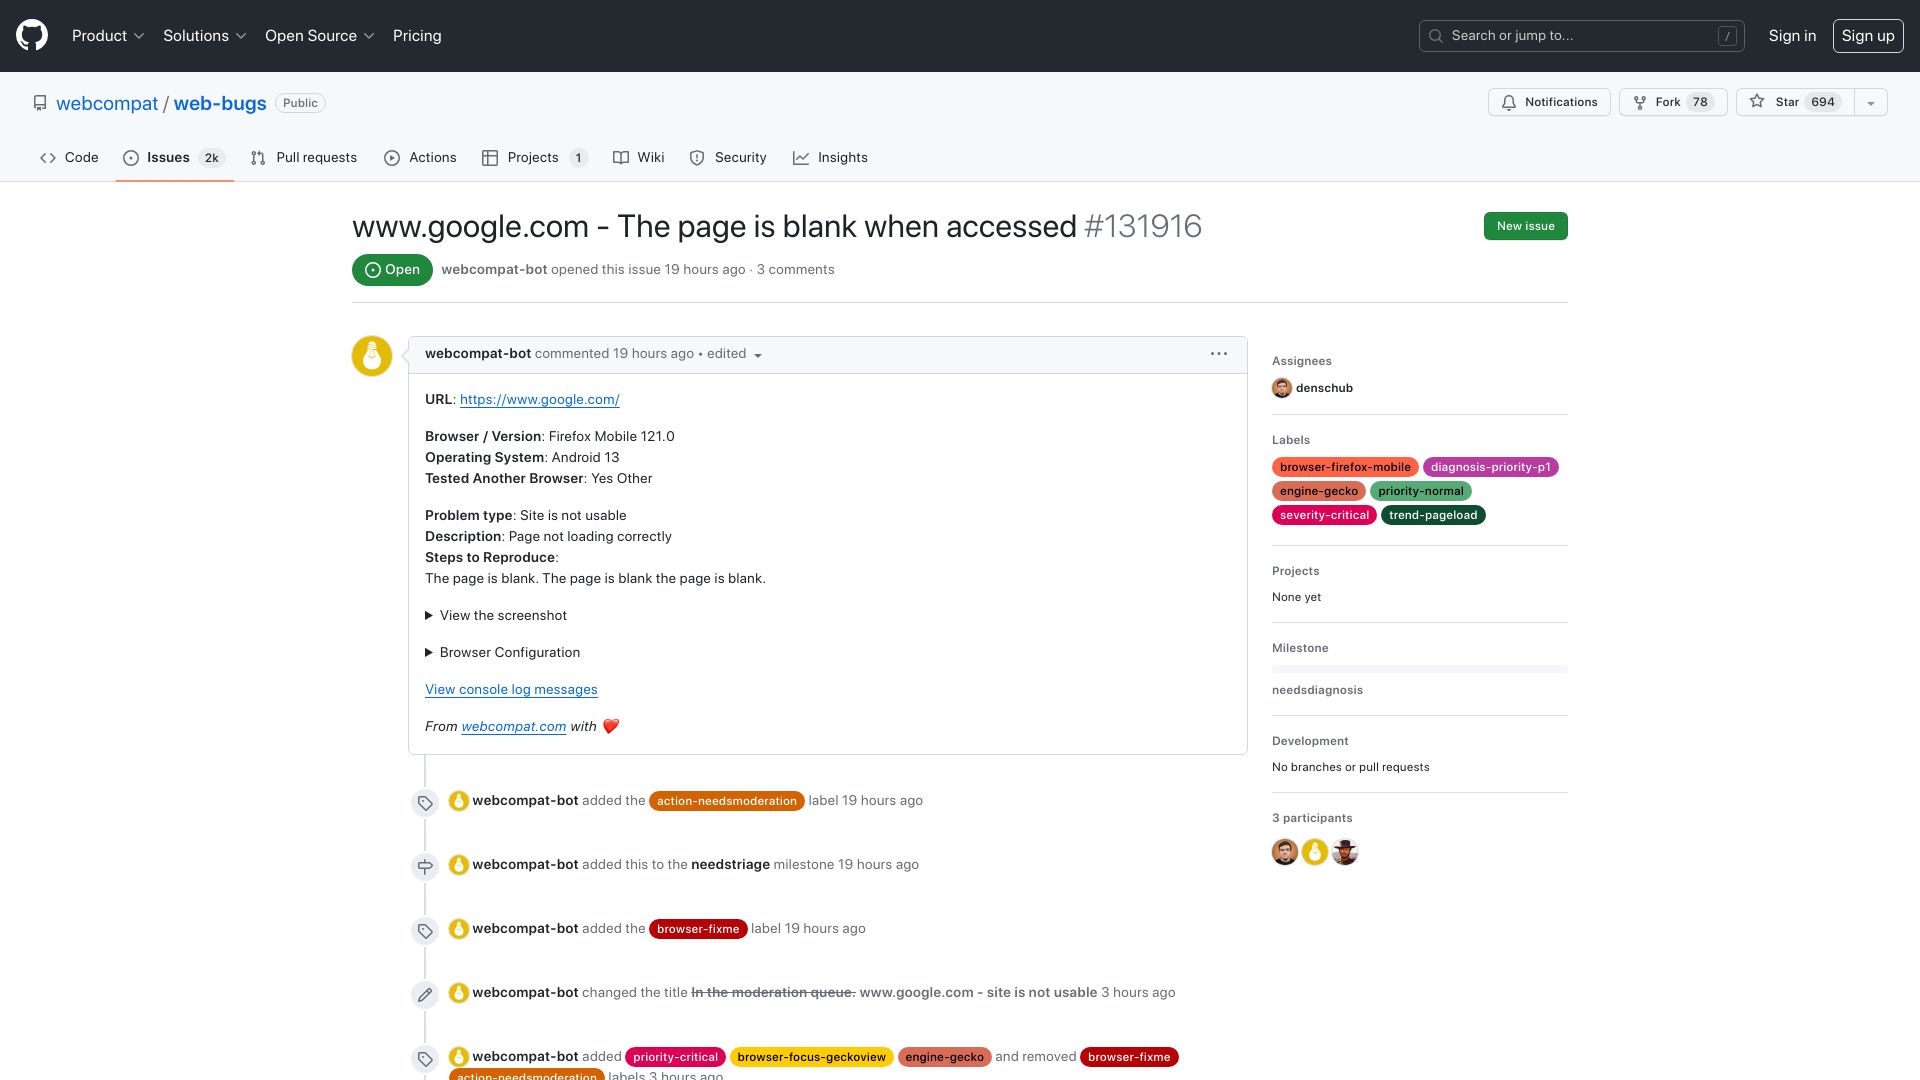Viewport: 1920px width, 1080px height.
Task: Open the Solutions dropdown menu
Action: pos(204,36)
